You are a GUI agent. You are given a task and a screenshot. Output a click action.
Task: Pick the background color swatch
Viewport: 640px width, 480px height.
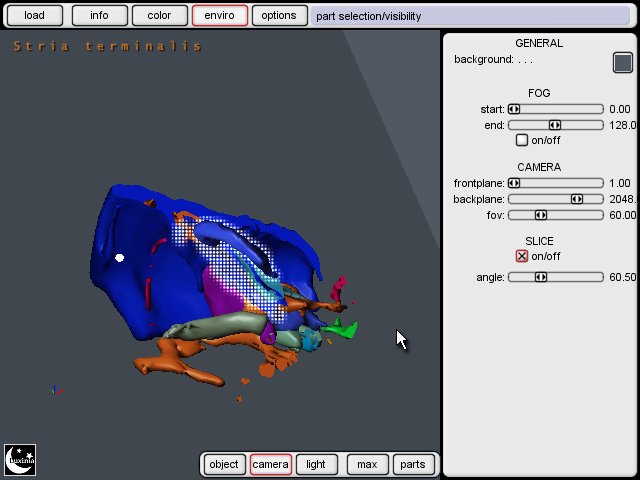click(623, 63)
